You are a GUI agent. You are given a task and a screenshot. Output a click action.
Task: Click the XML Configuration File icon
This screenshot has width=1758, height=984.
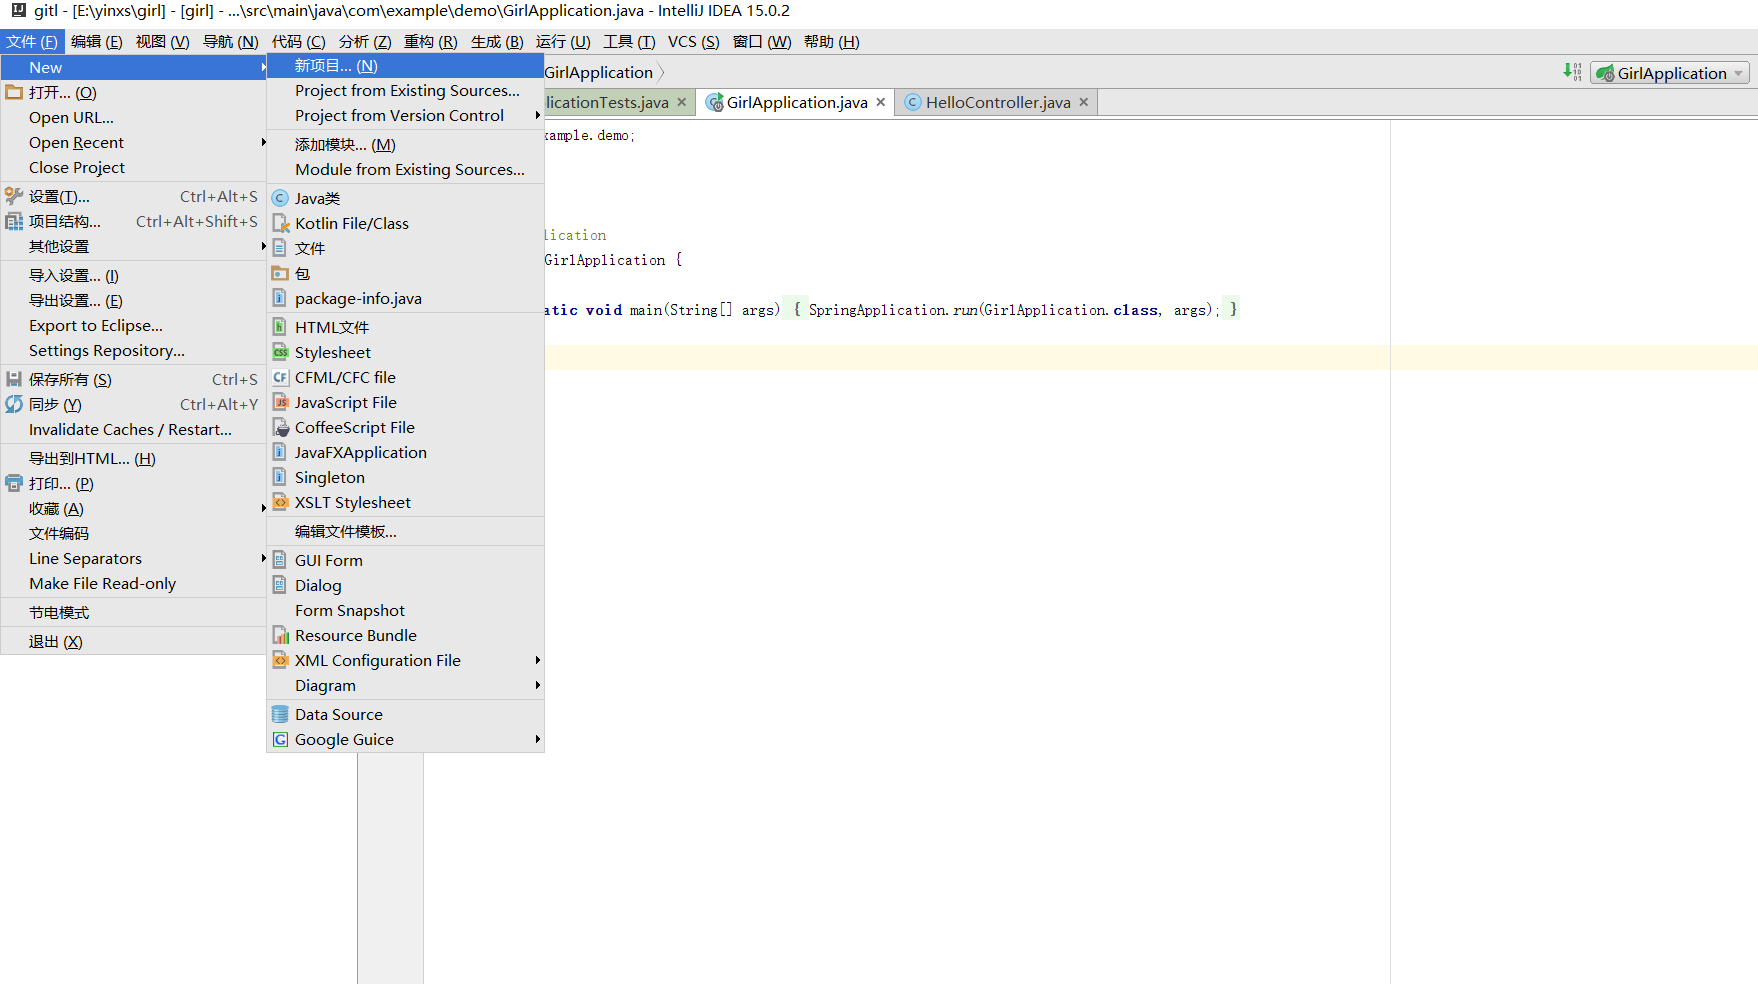click(x=280, y=660)
